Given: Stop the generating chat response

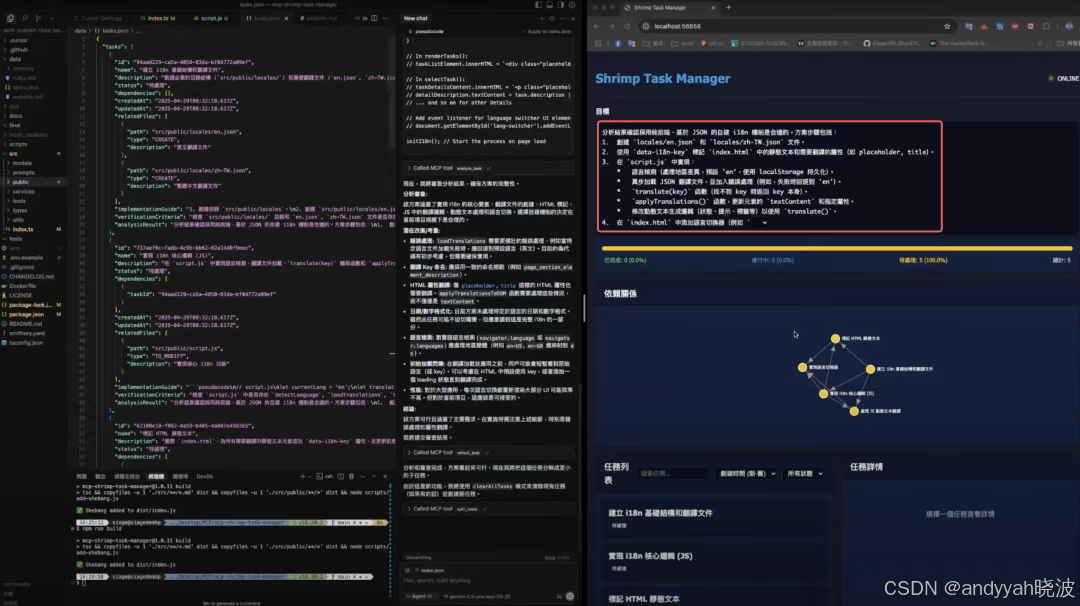Looking at the screenshot, I should (557, 558).
